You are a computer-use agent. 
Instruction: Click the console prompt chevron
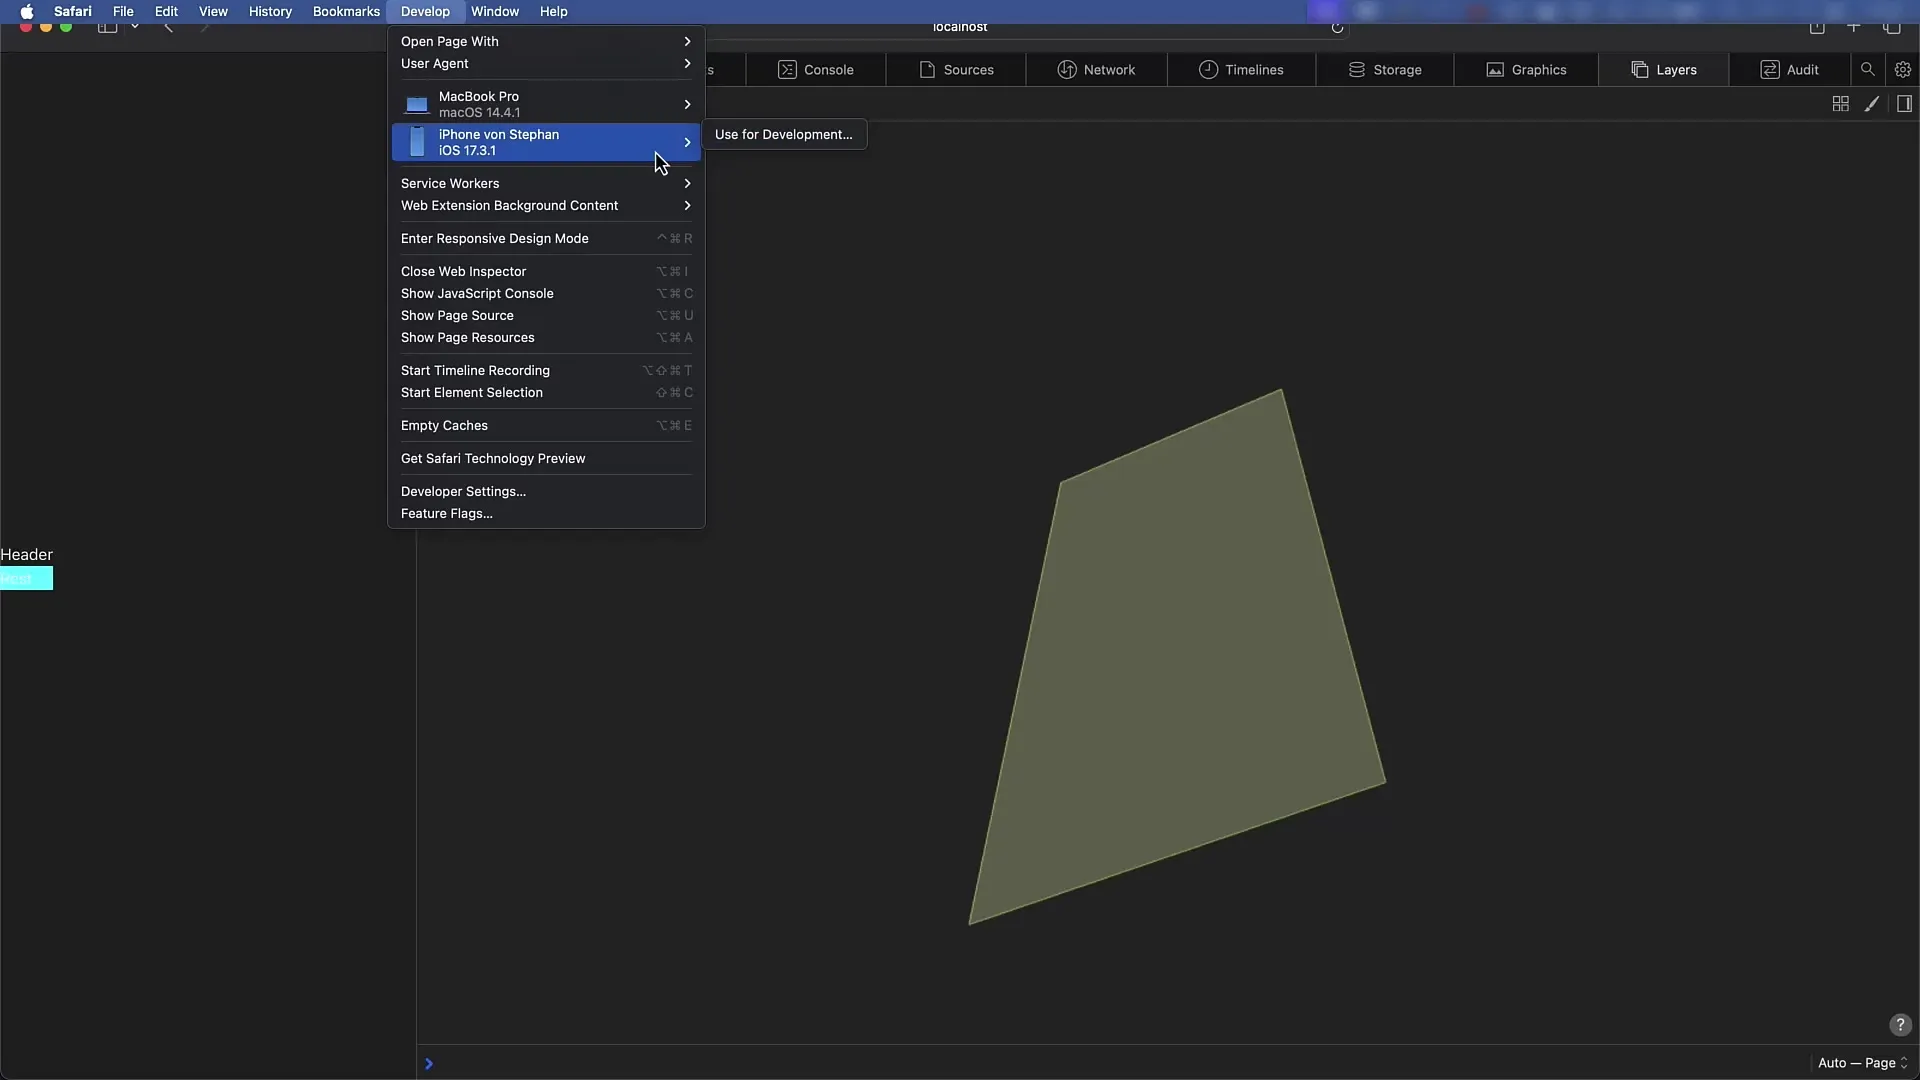(429, 1064)
